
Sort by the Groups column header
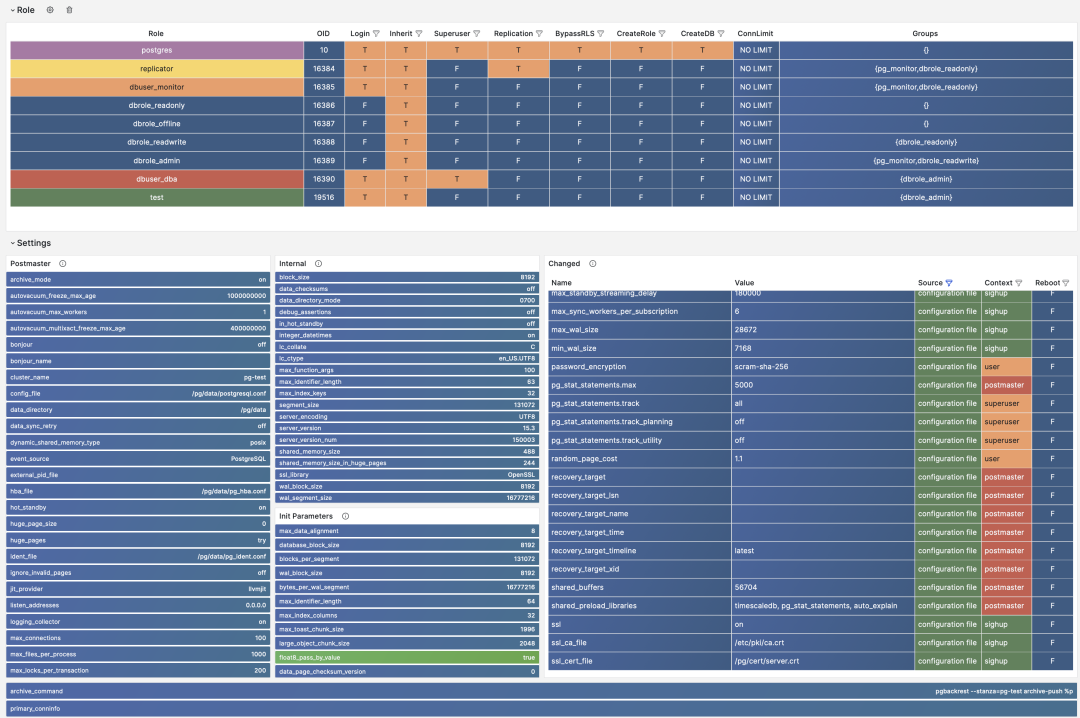pyautogui.click(x=925, y=33)
